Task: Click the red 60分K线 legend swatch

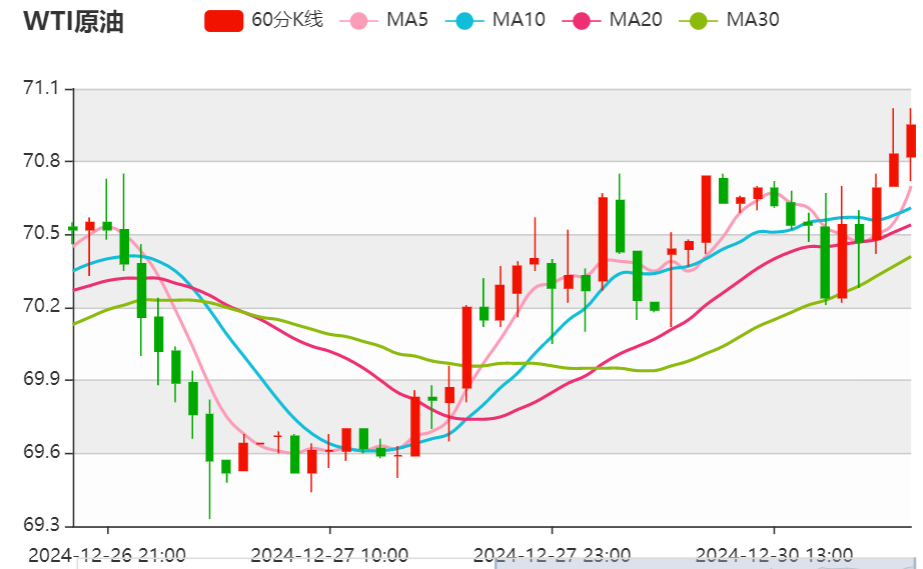Action: pyautogui.click(x=223, y=20)
